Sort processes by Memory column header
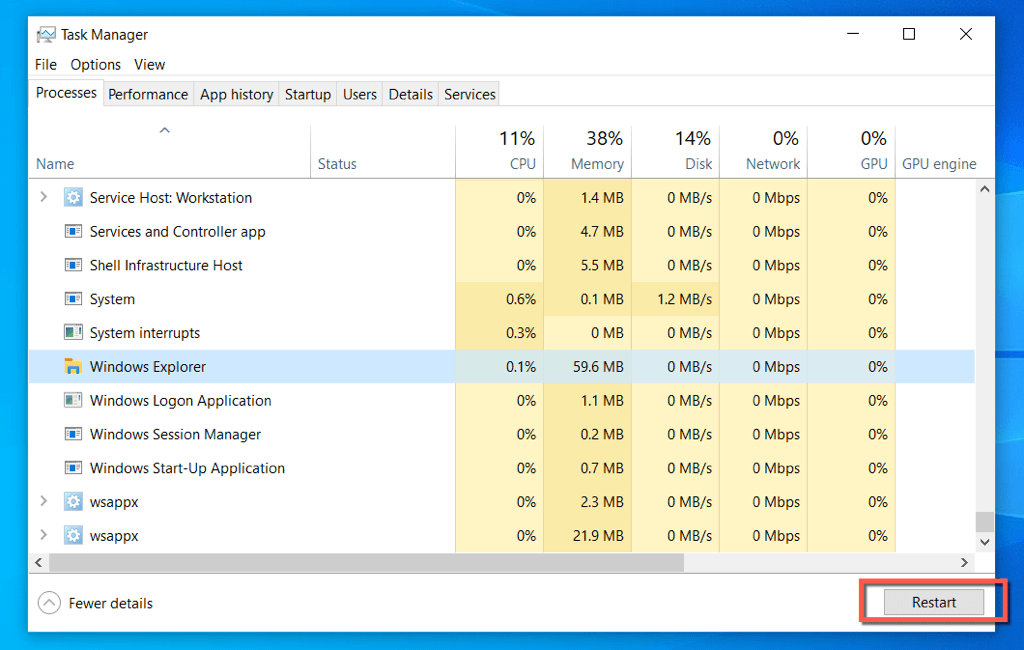 click(x=596, y=164)
